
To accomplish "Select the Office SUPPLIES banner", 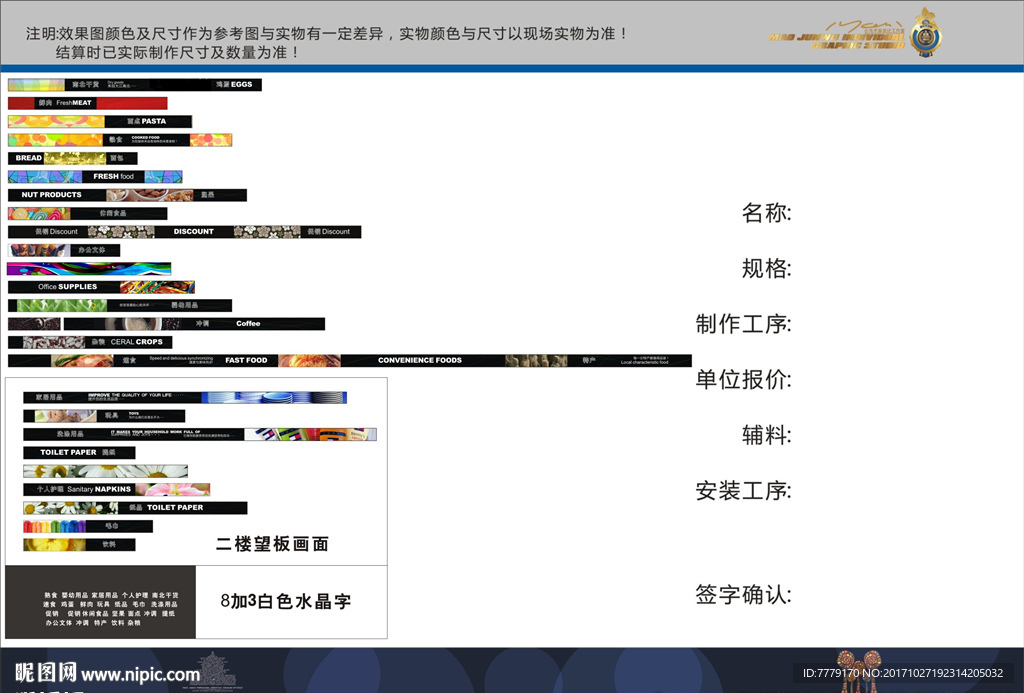I will [101, 287].
